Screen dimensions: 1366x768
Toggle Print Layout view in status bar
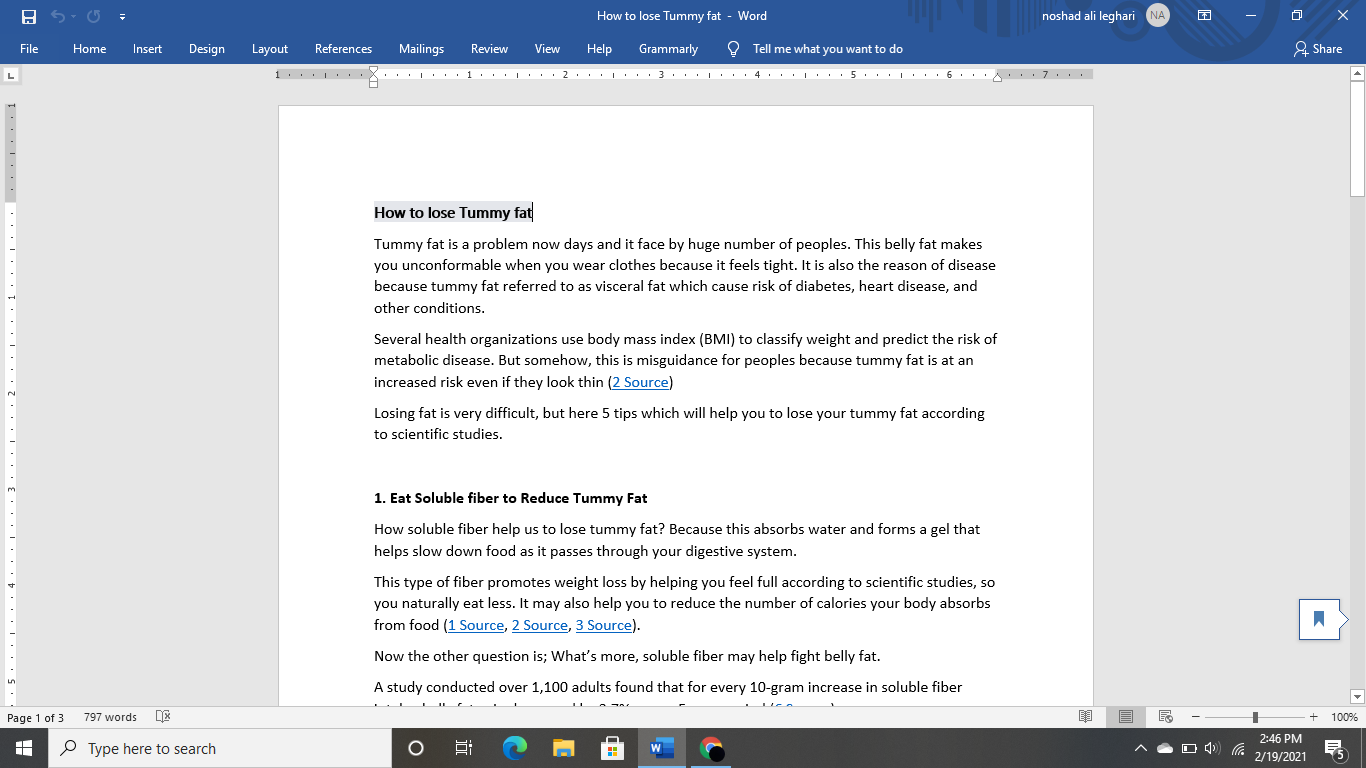click(1125, 717)
